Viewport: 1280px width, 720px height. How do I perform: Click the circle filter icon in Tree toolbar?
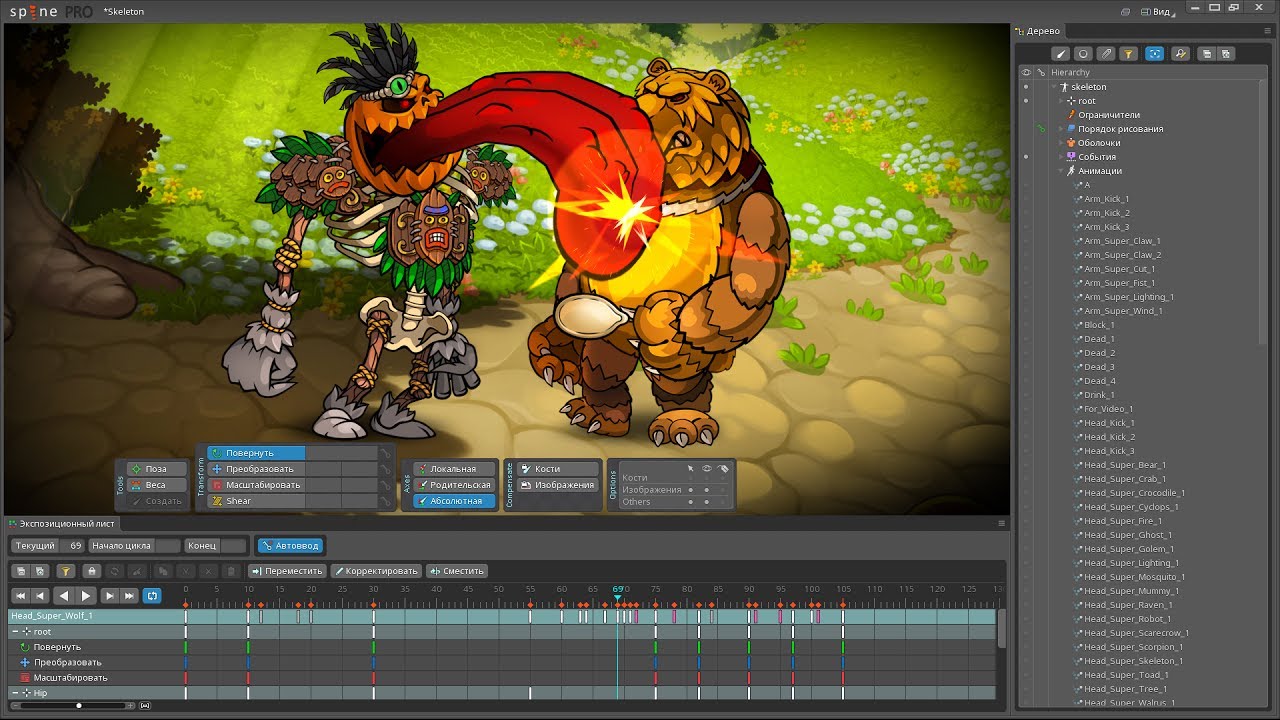[x=1084, y=54]
